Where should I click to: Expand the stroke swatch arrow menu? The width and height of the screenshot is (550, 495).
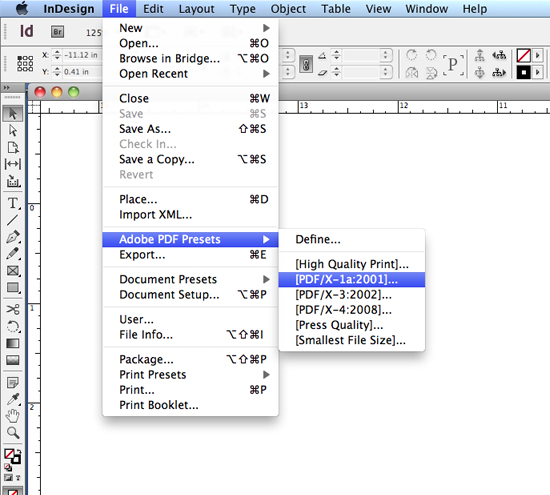(537, 55)
